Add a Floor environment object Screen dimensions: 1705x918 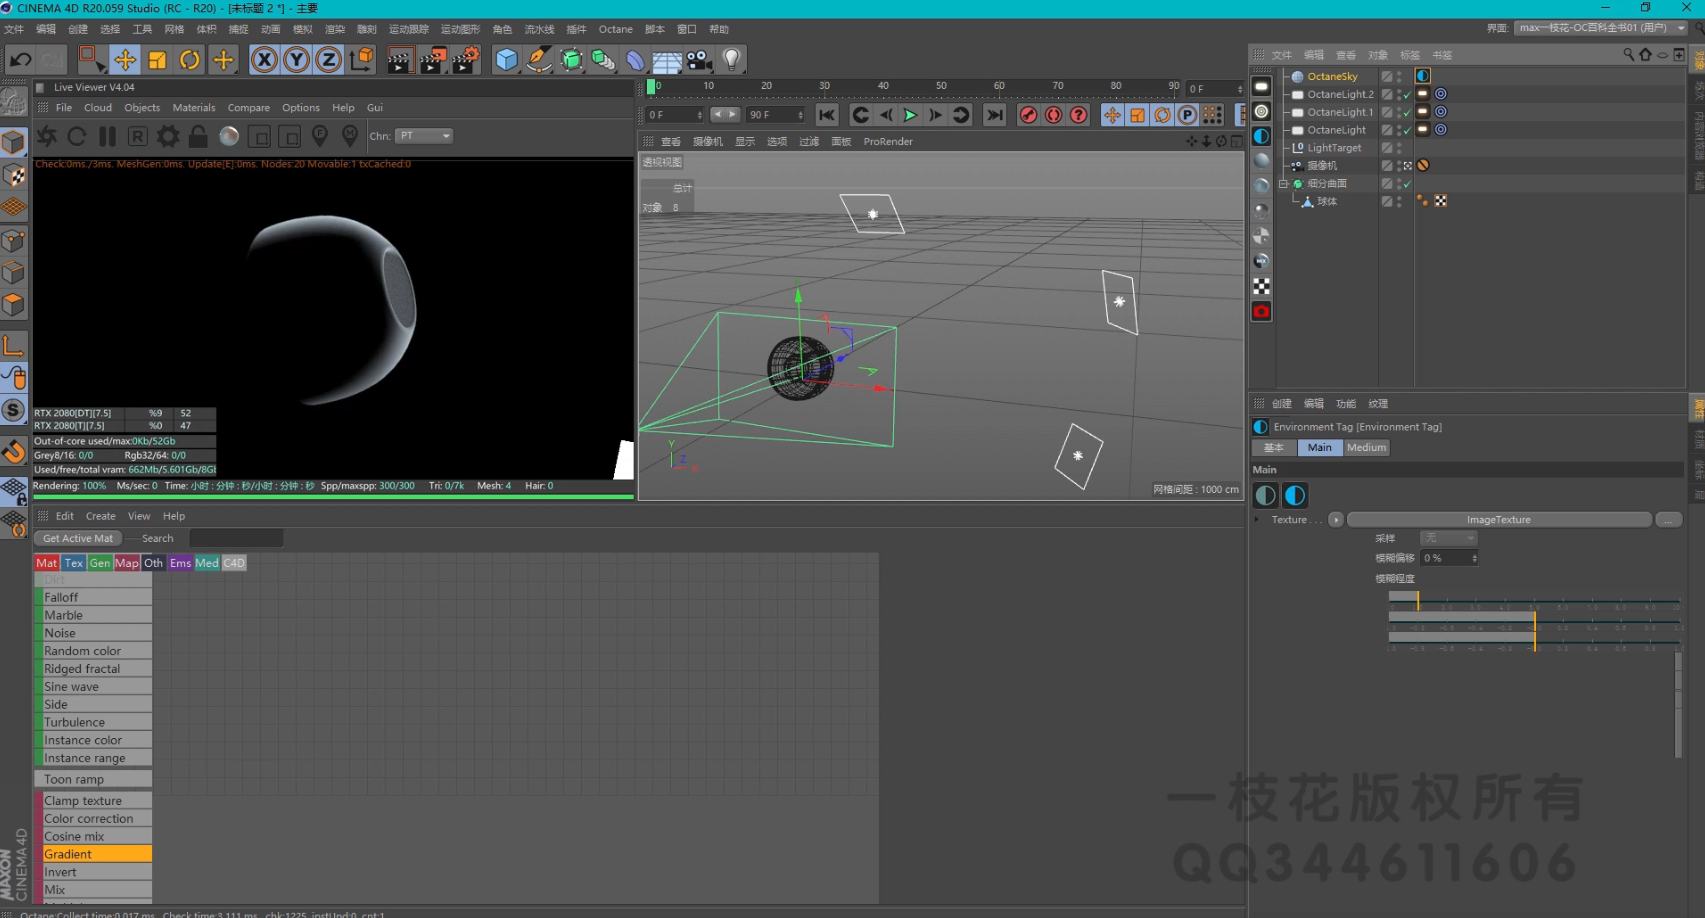tap(667, 60)
